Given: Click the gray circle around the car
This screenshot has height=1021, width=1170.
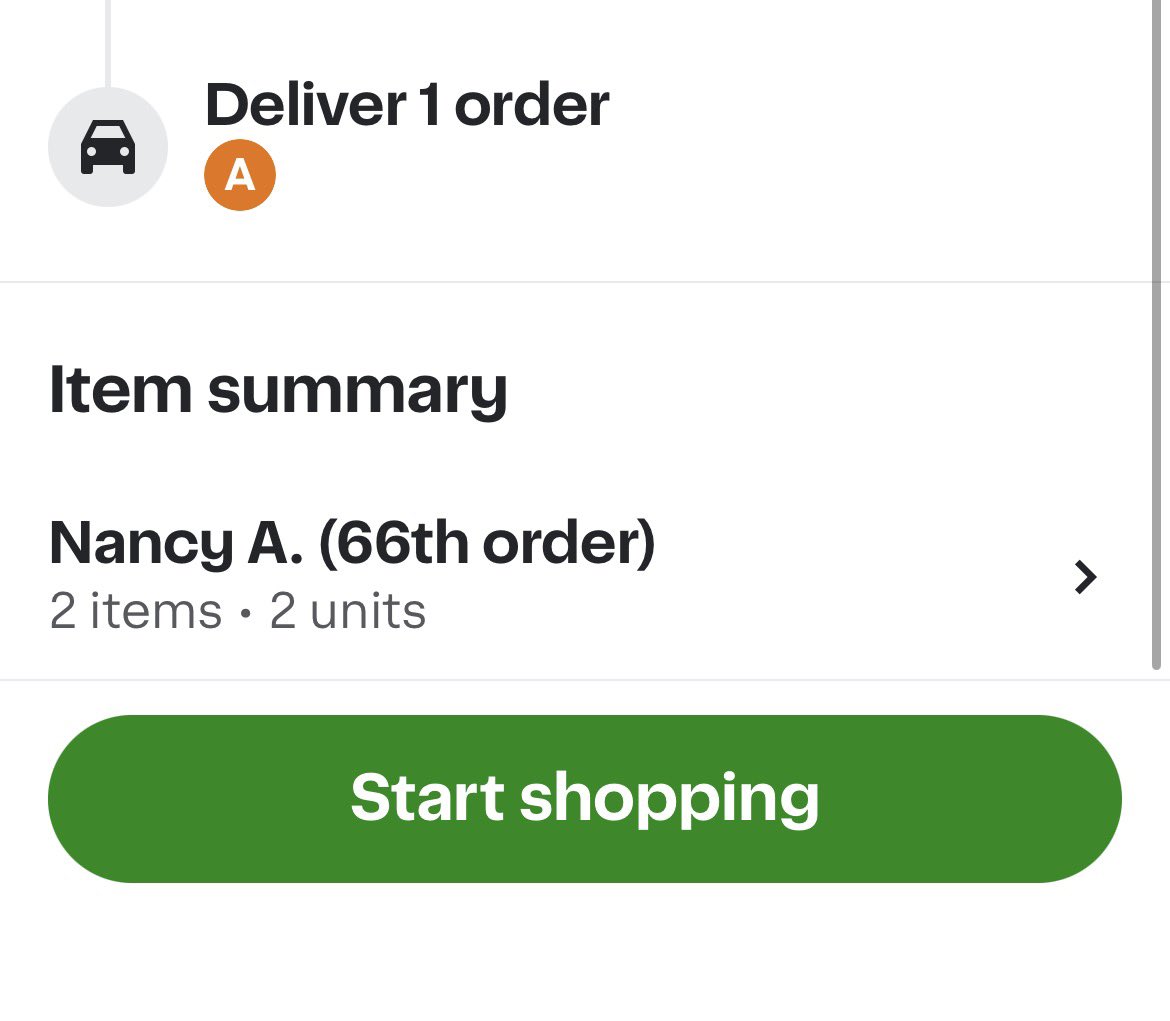Looking at the screenshot, I should tap(108, 147).
